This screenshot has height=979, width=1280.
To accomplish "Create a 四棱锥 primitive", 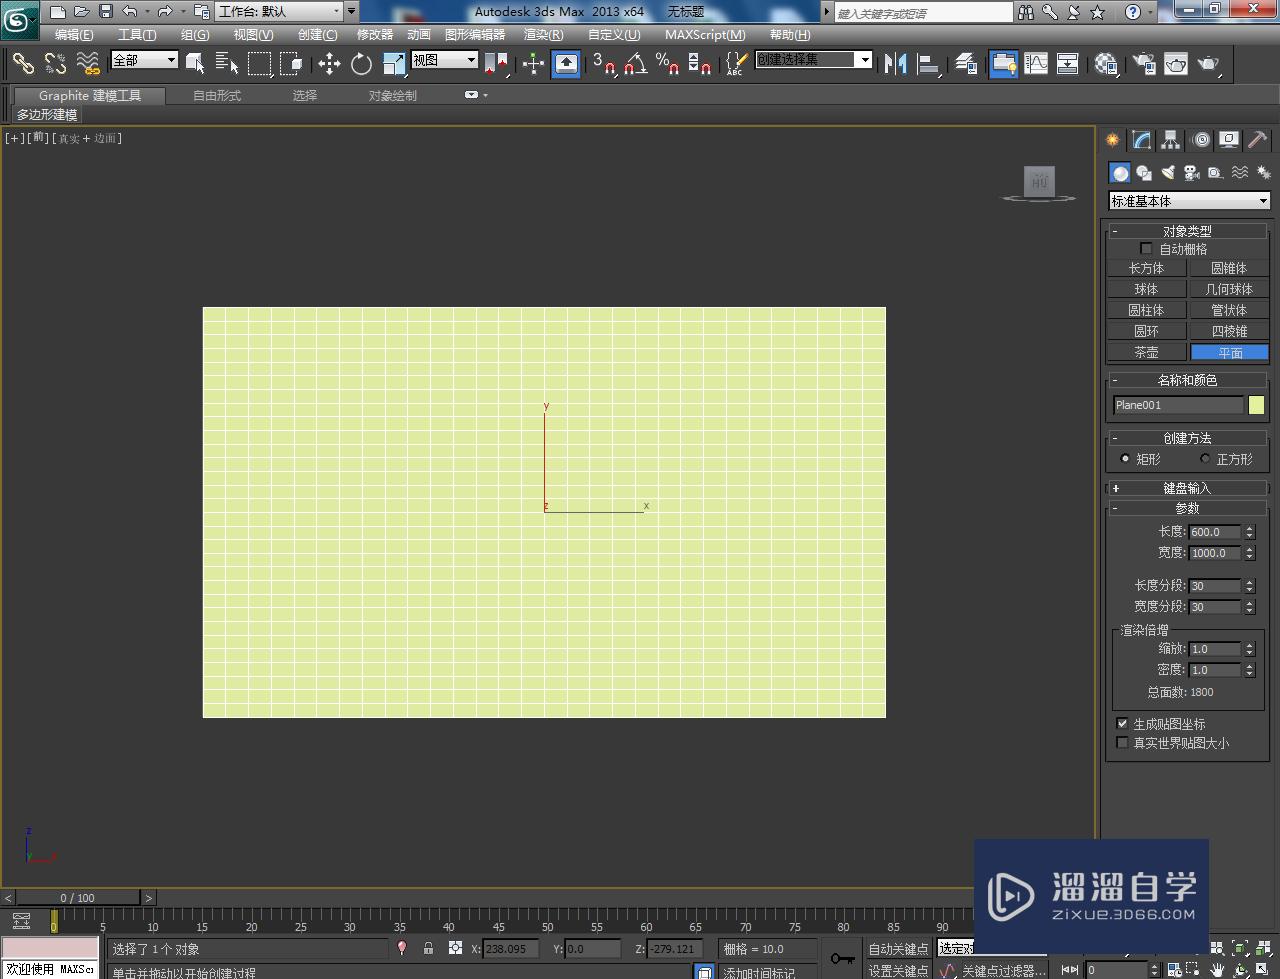I will pos(1229,331).
